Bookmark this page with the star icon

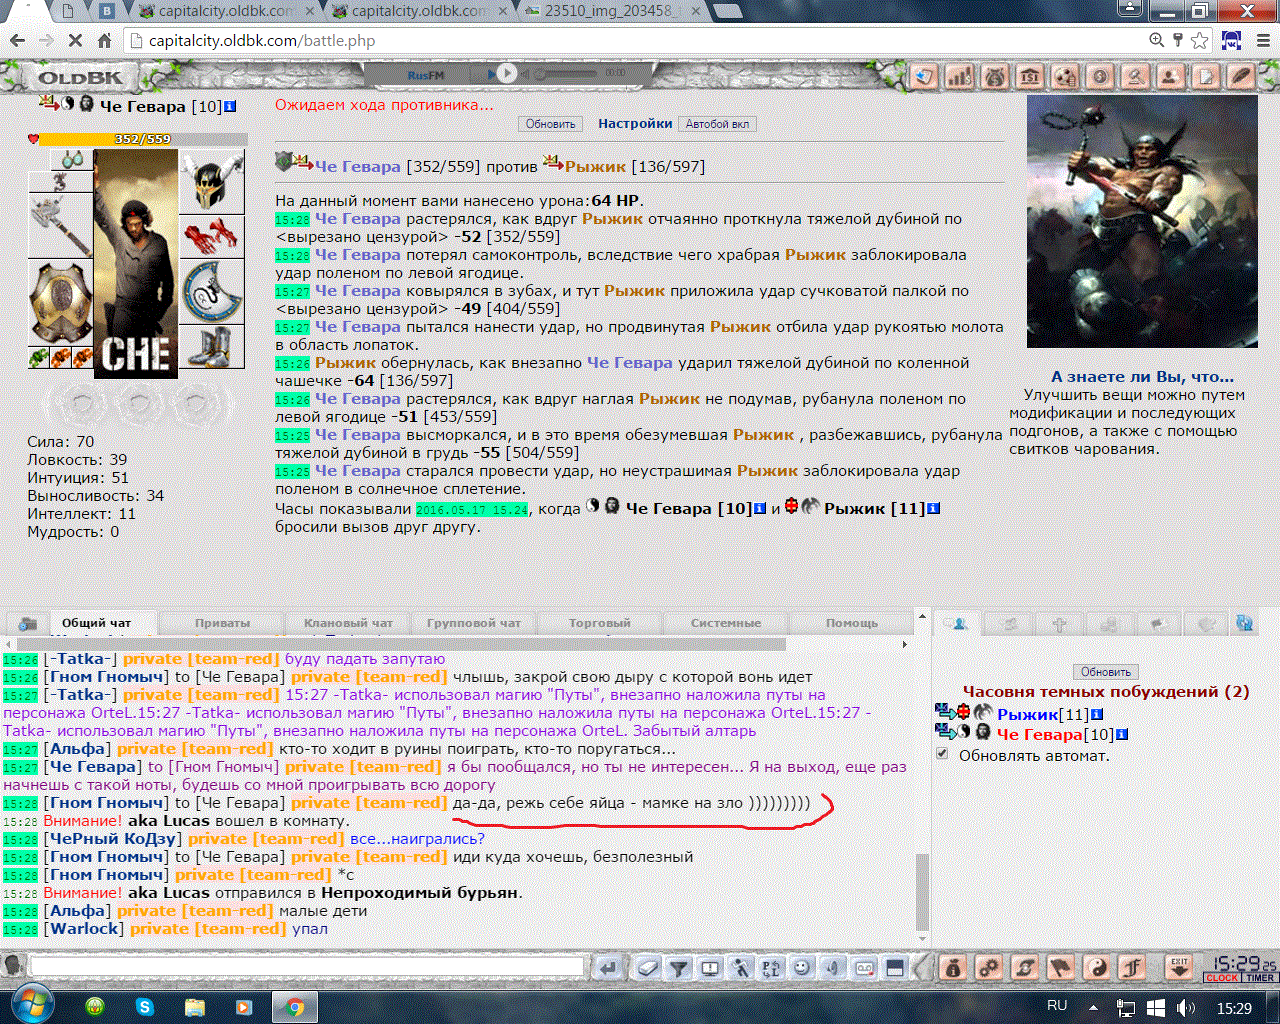[x=1200, y=41]
